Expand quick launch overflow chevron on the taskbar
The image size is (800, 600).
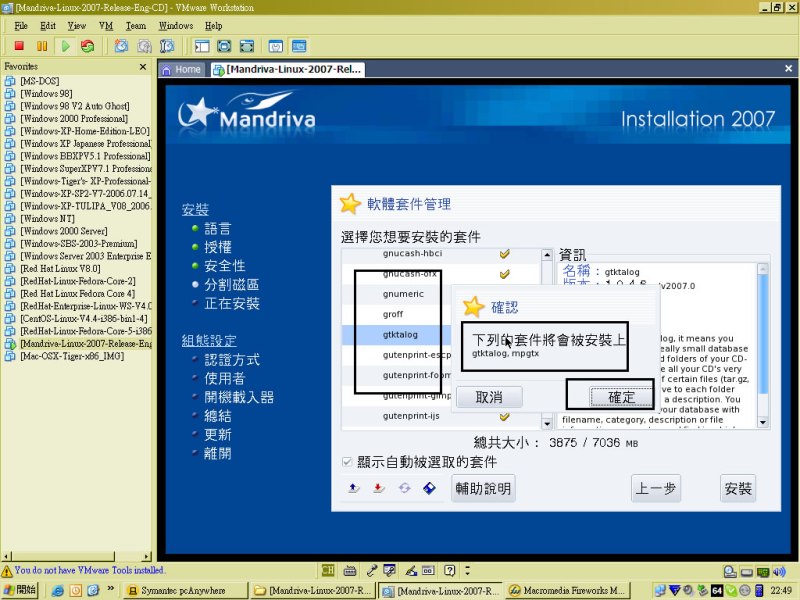pyautogui.click(x=111, y=589)
